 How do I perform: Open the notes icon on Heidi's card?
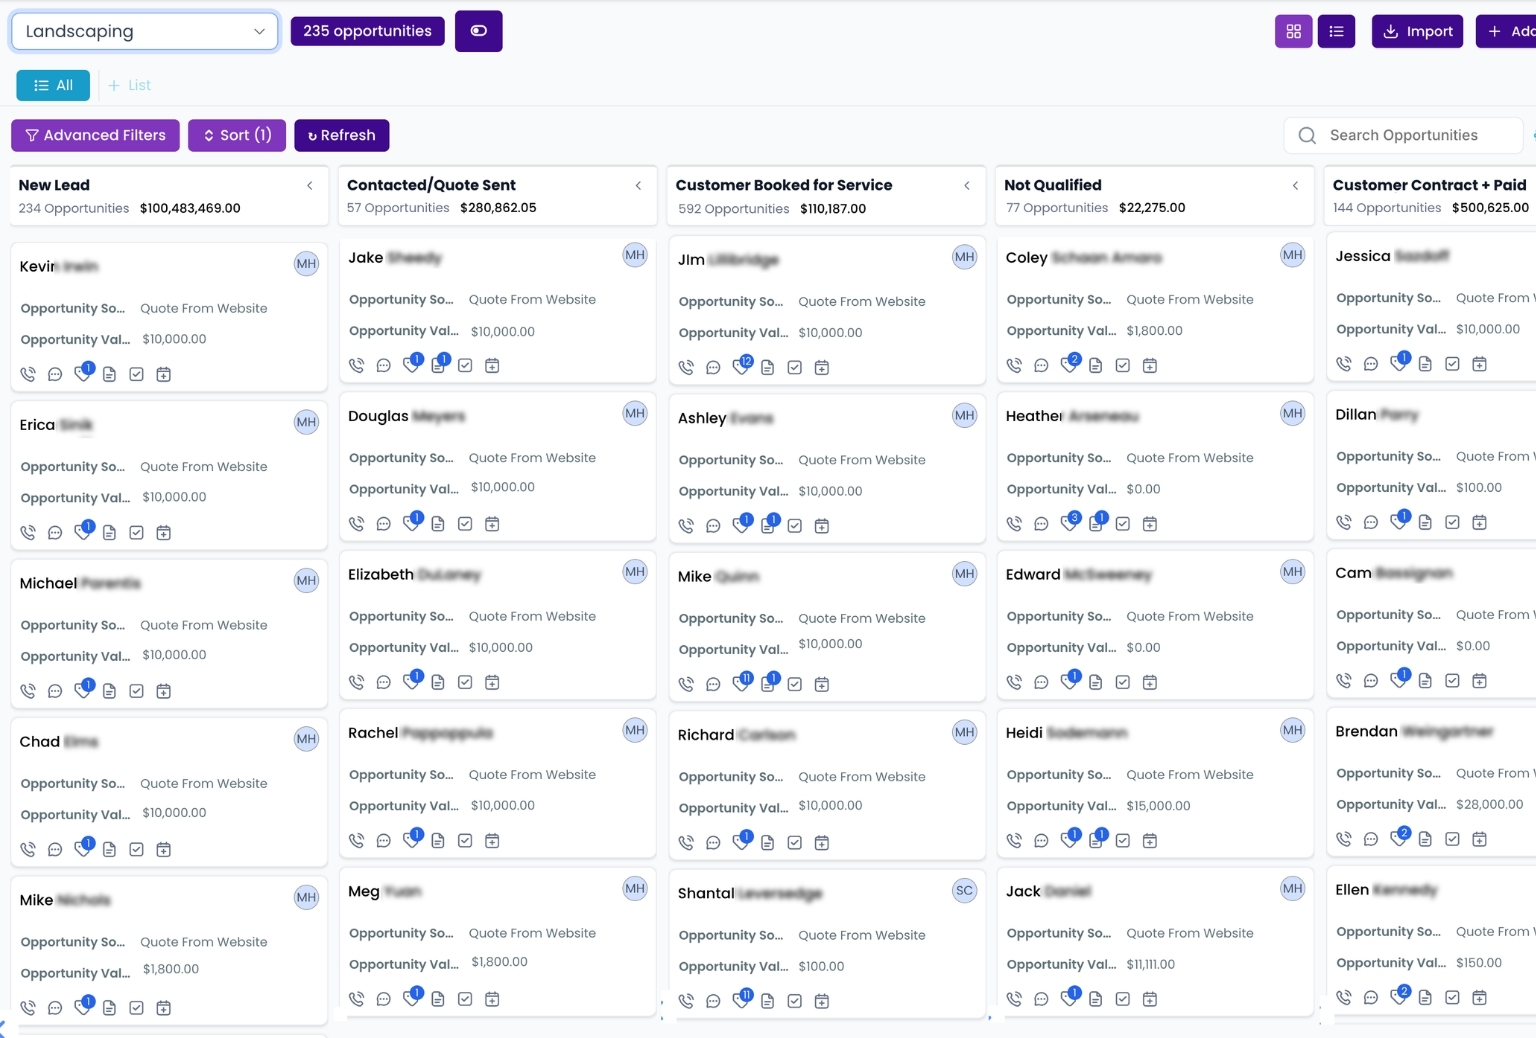1095,840
